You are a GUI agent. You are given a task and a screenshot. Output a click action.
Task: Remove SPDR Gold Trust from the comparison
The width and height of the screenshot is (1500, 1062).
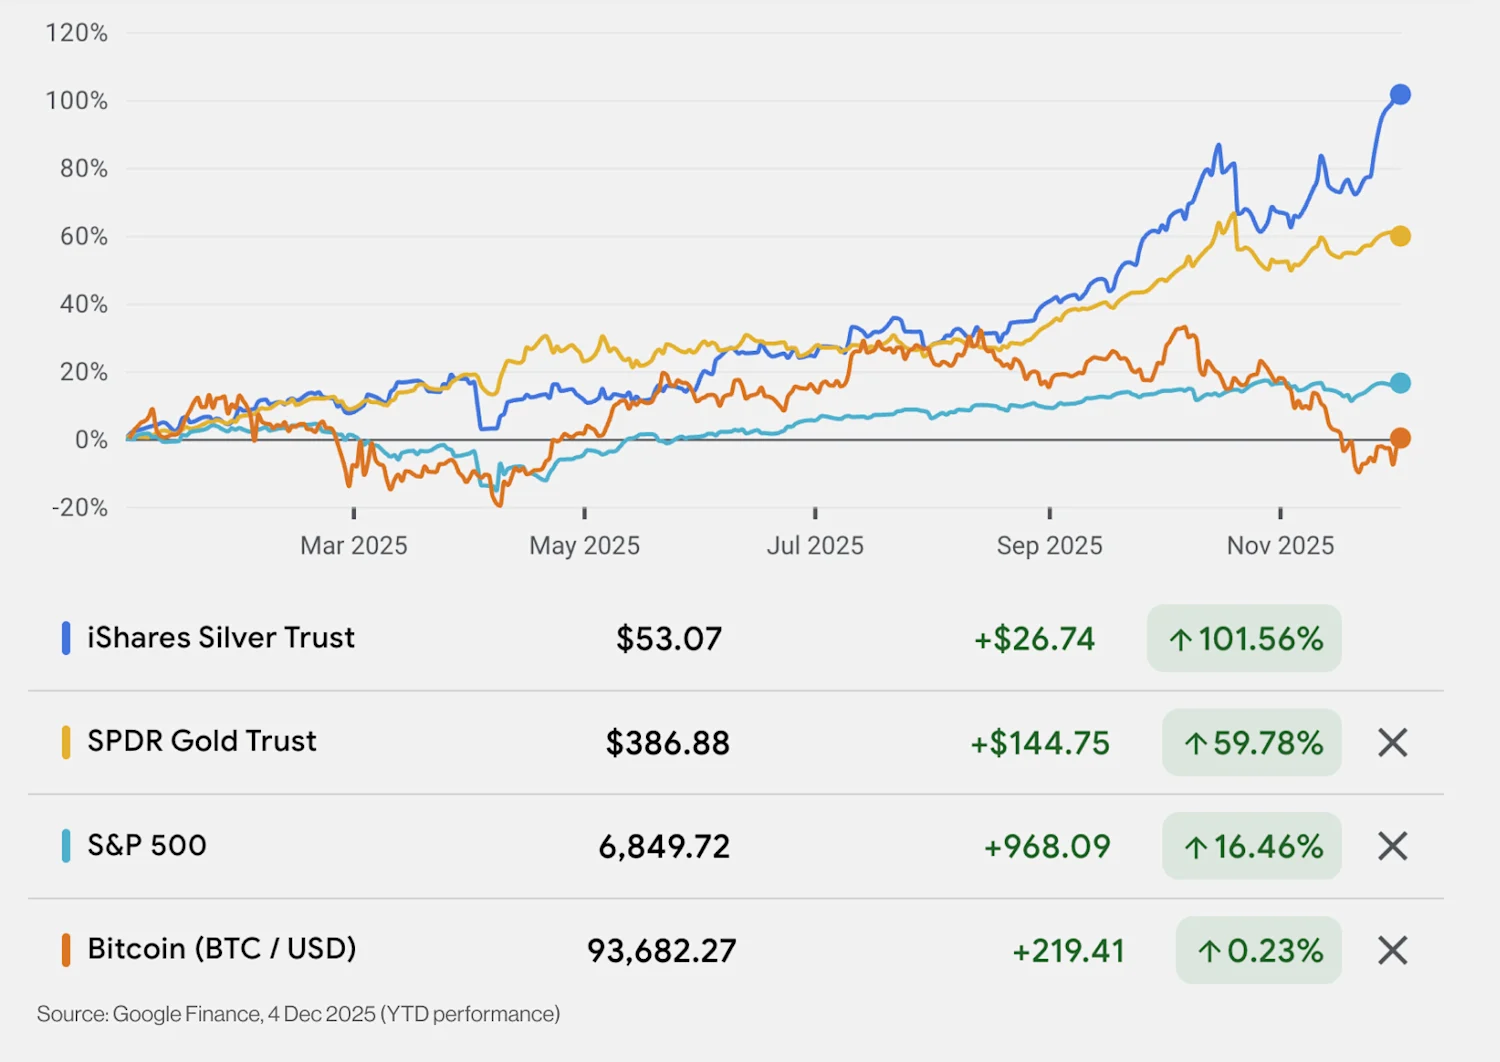point(1391,742)
